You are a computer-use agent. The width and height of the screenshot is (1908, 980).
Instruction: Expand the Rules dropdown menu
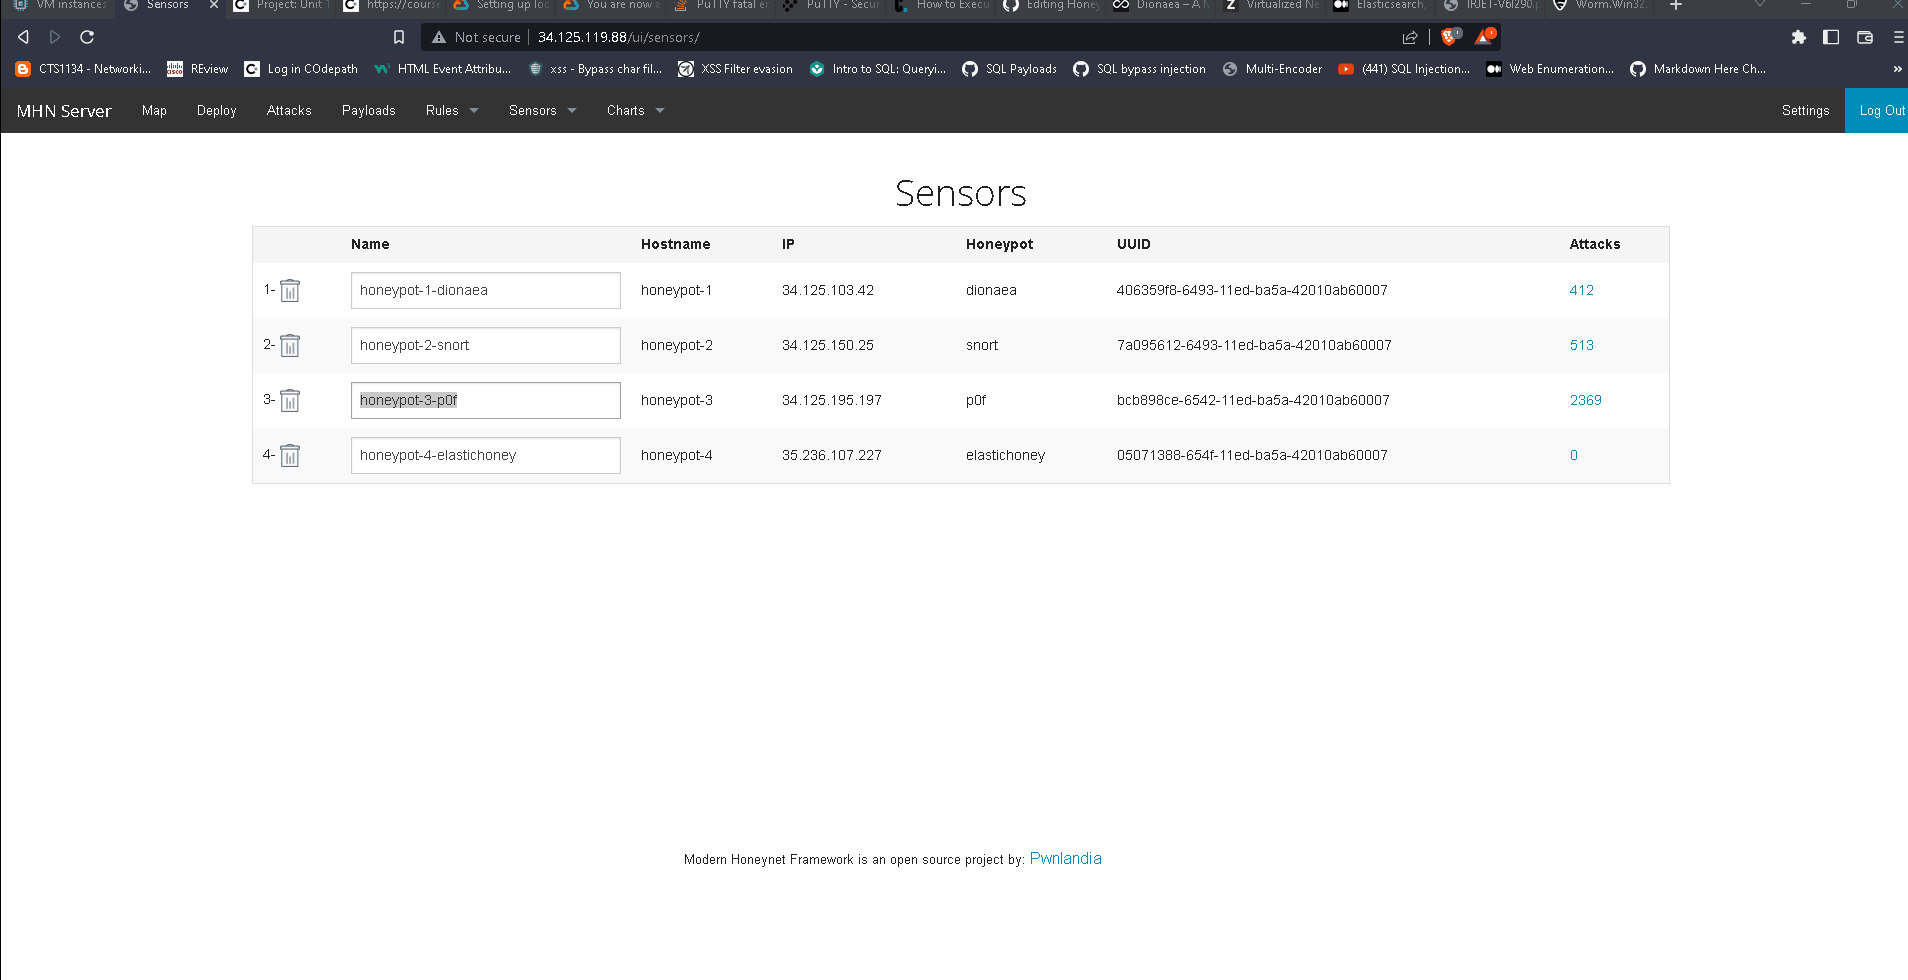coord(452,110)
